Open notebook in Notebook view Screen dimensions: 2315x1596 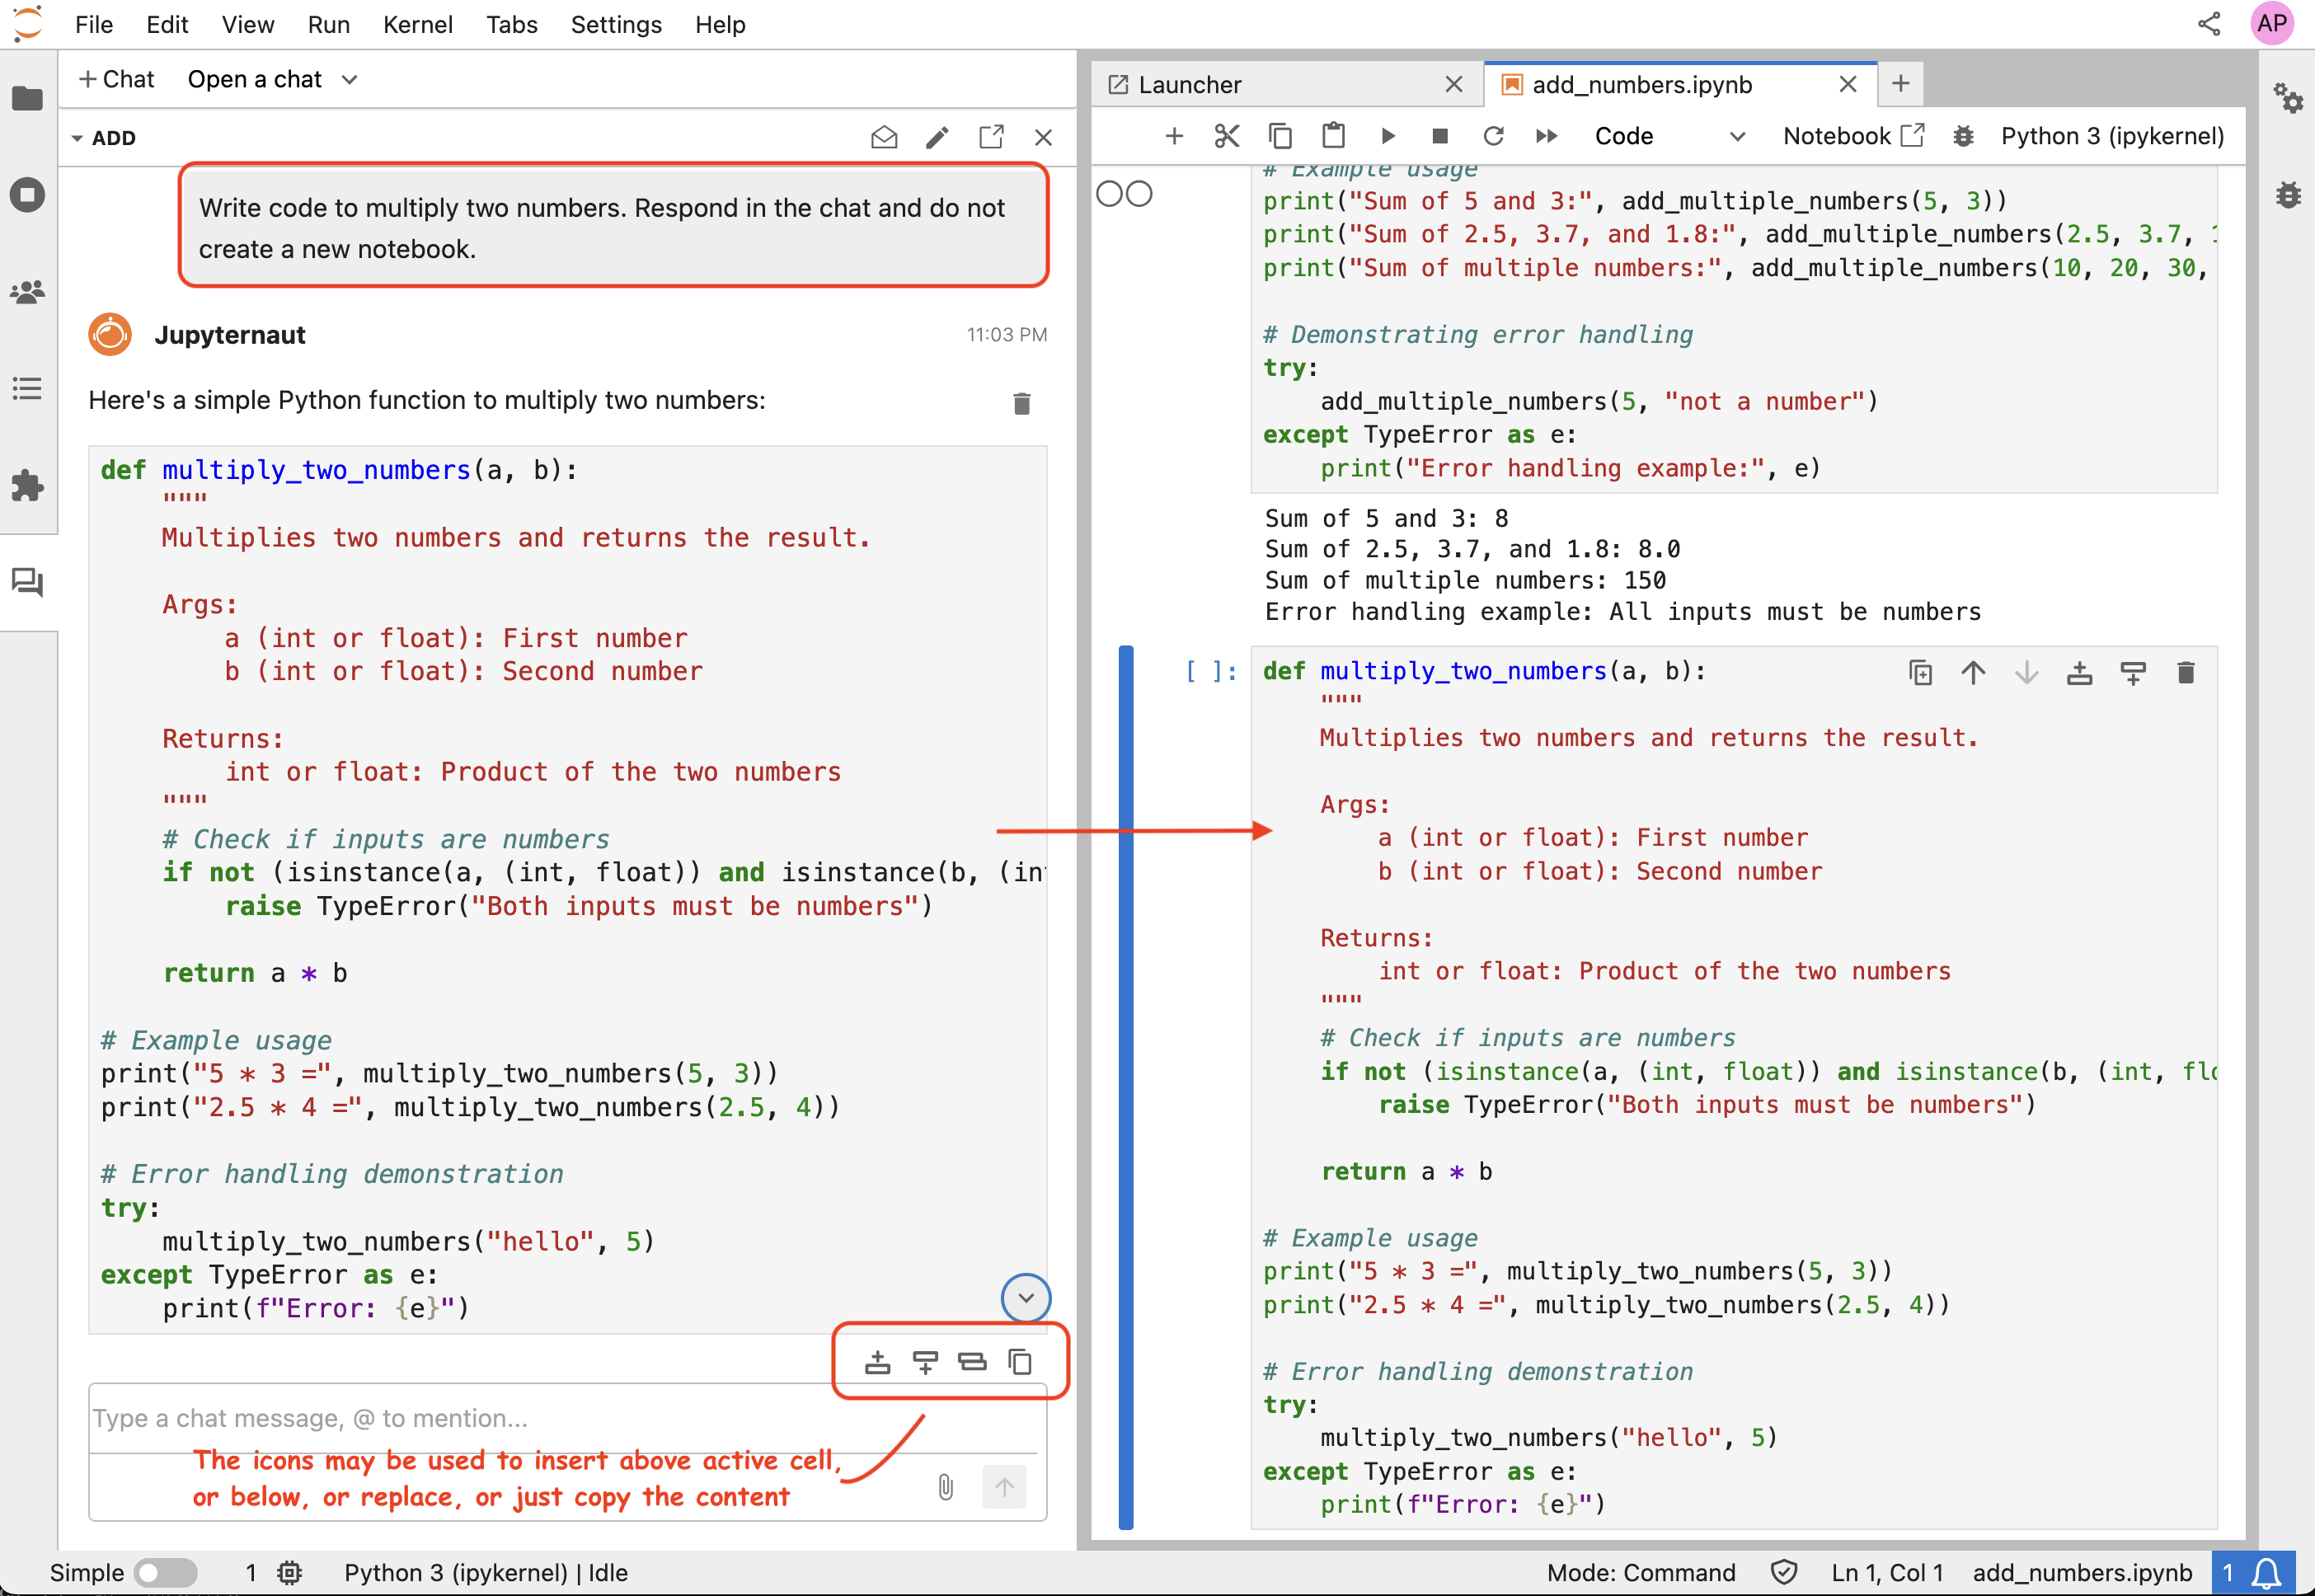[x=1853, y=136]
